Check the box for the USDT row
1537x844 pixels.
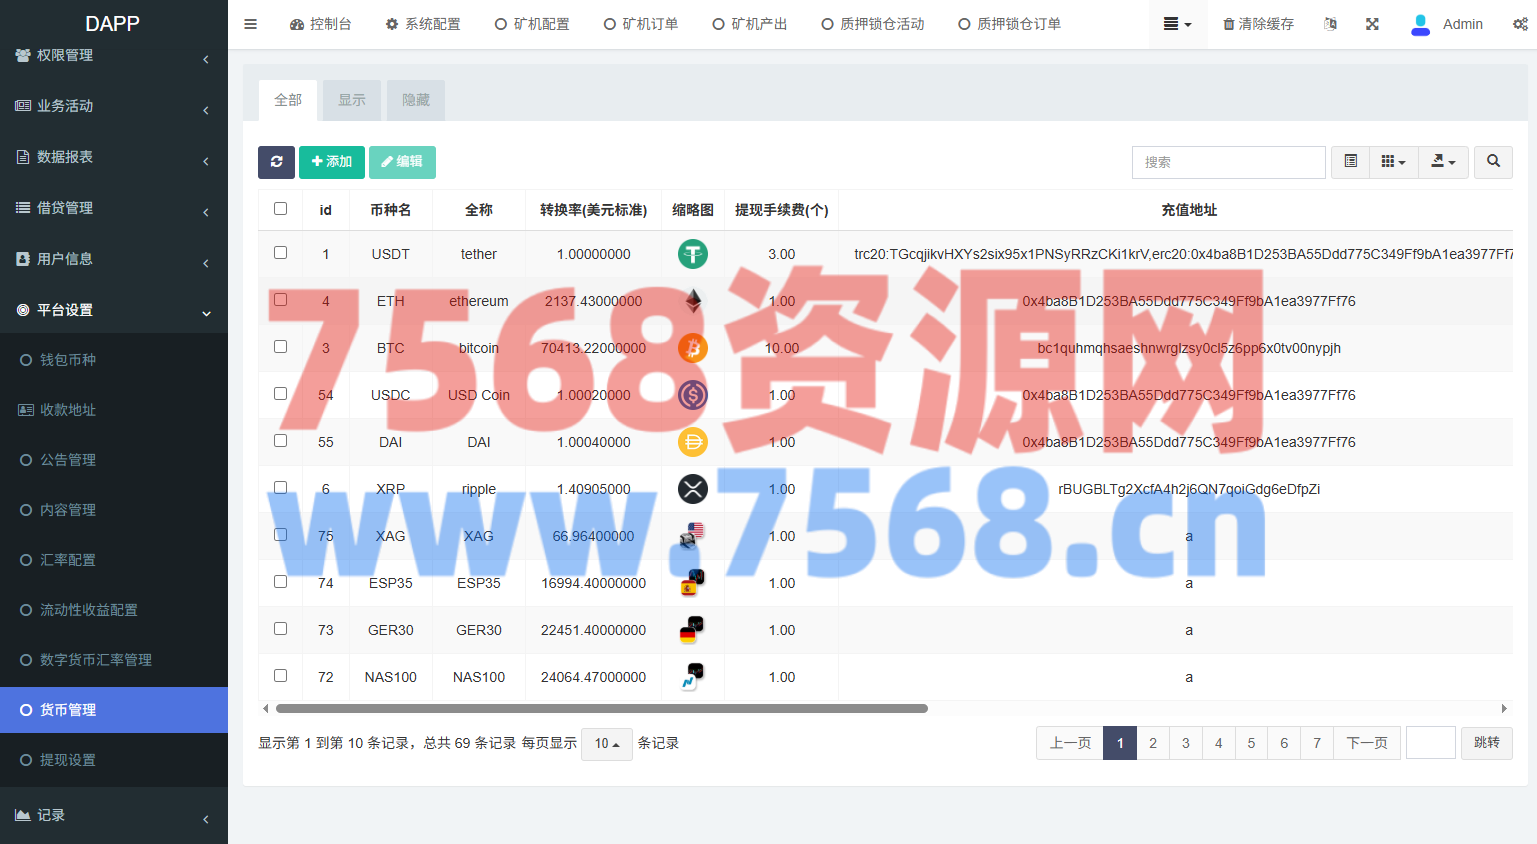pos(280,253)
